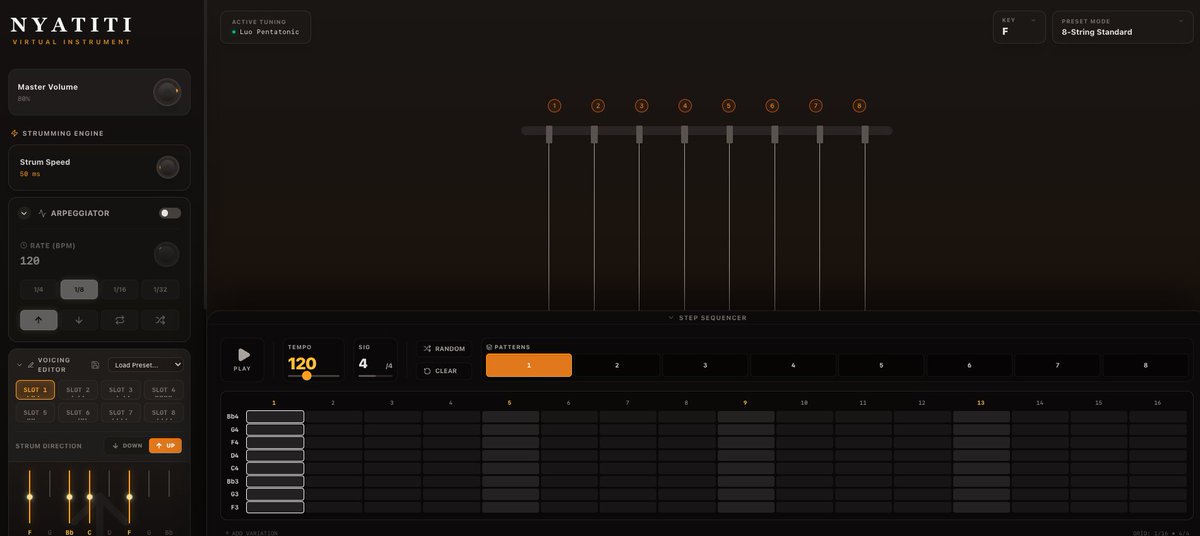This screenshot has width=1200, height=536.
Task: Switch to pattern 5
Action: click(881, 365)
